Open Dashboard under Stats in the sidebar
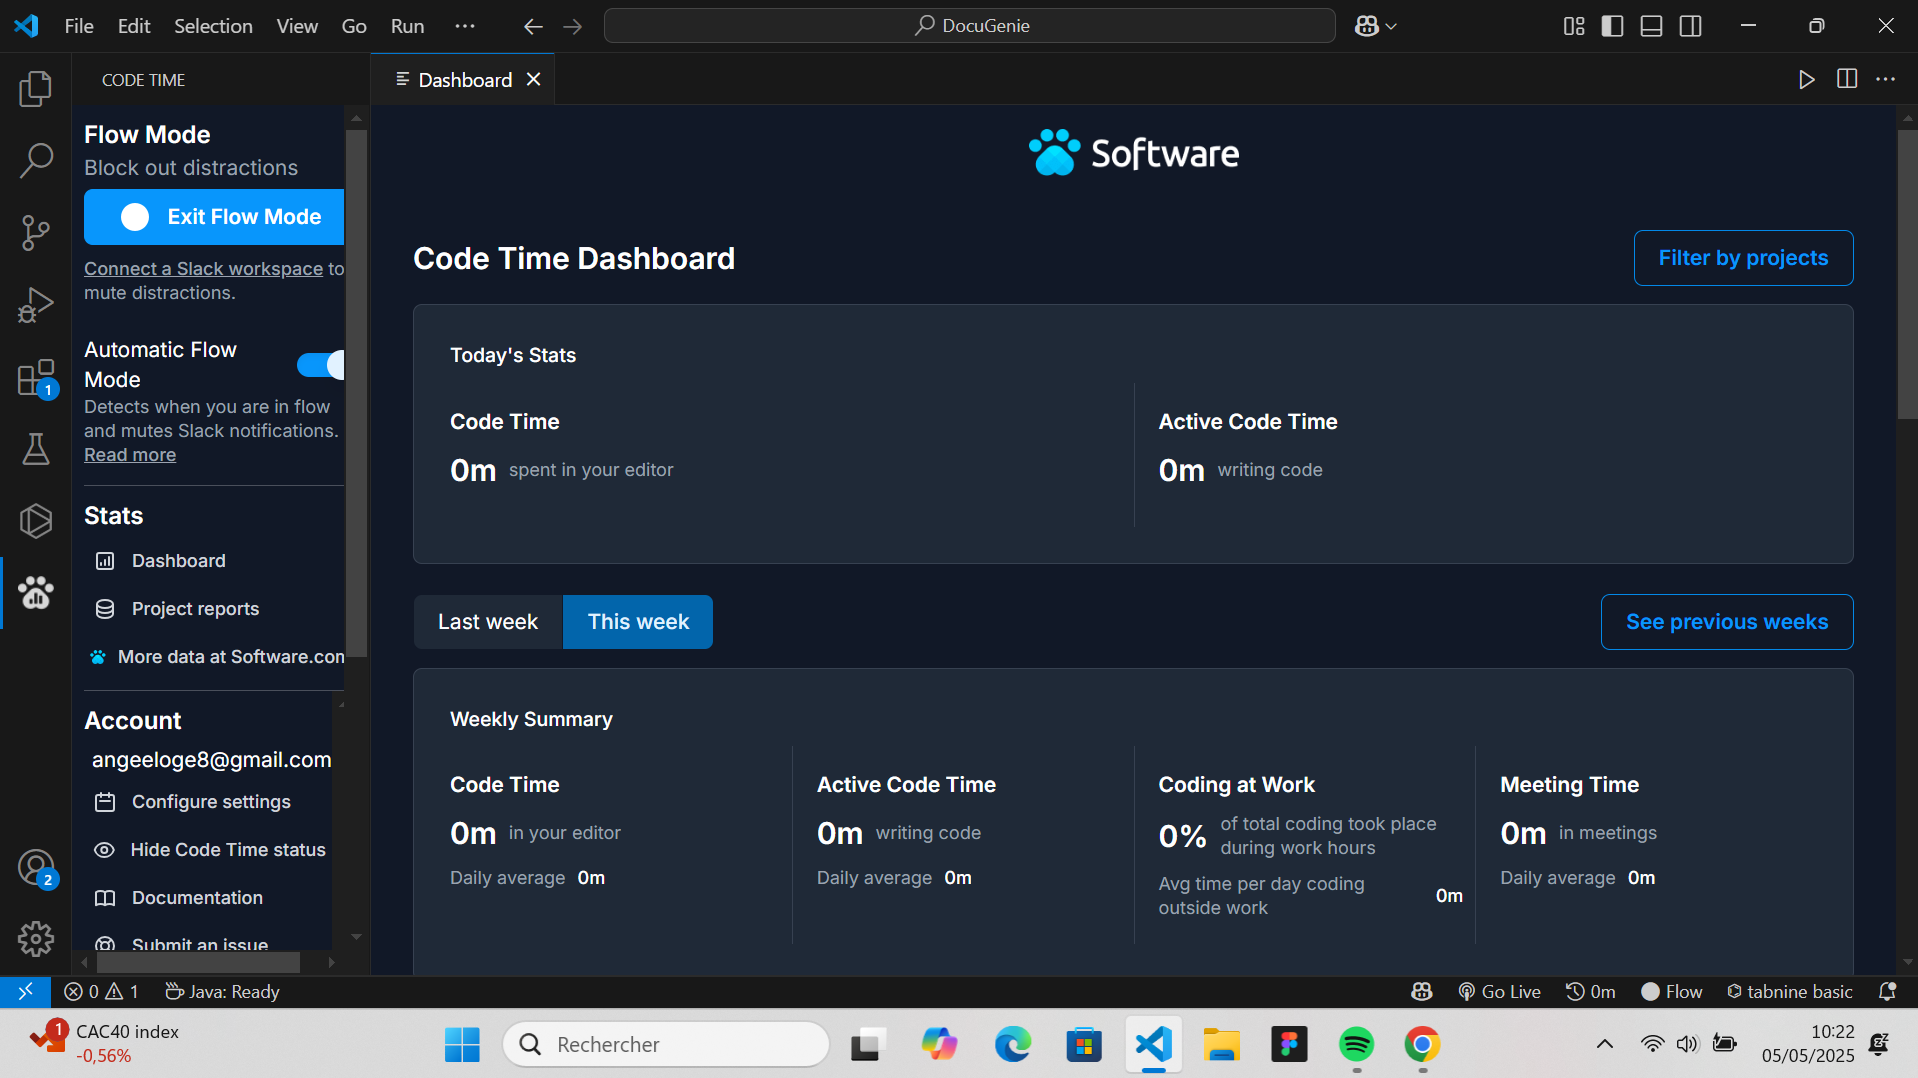The width and height of the screenshot is (1918, 1078). pyautogui.click(x=161, y=561)
